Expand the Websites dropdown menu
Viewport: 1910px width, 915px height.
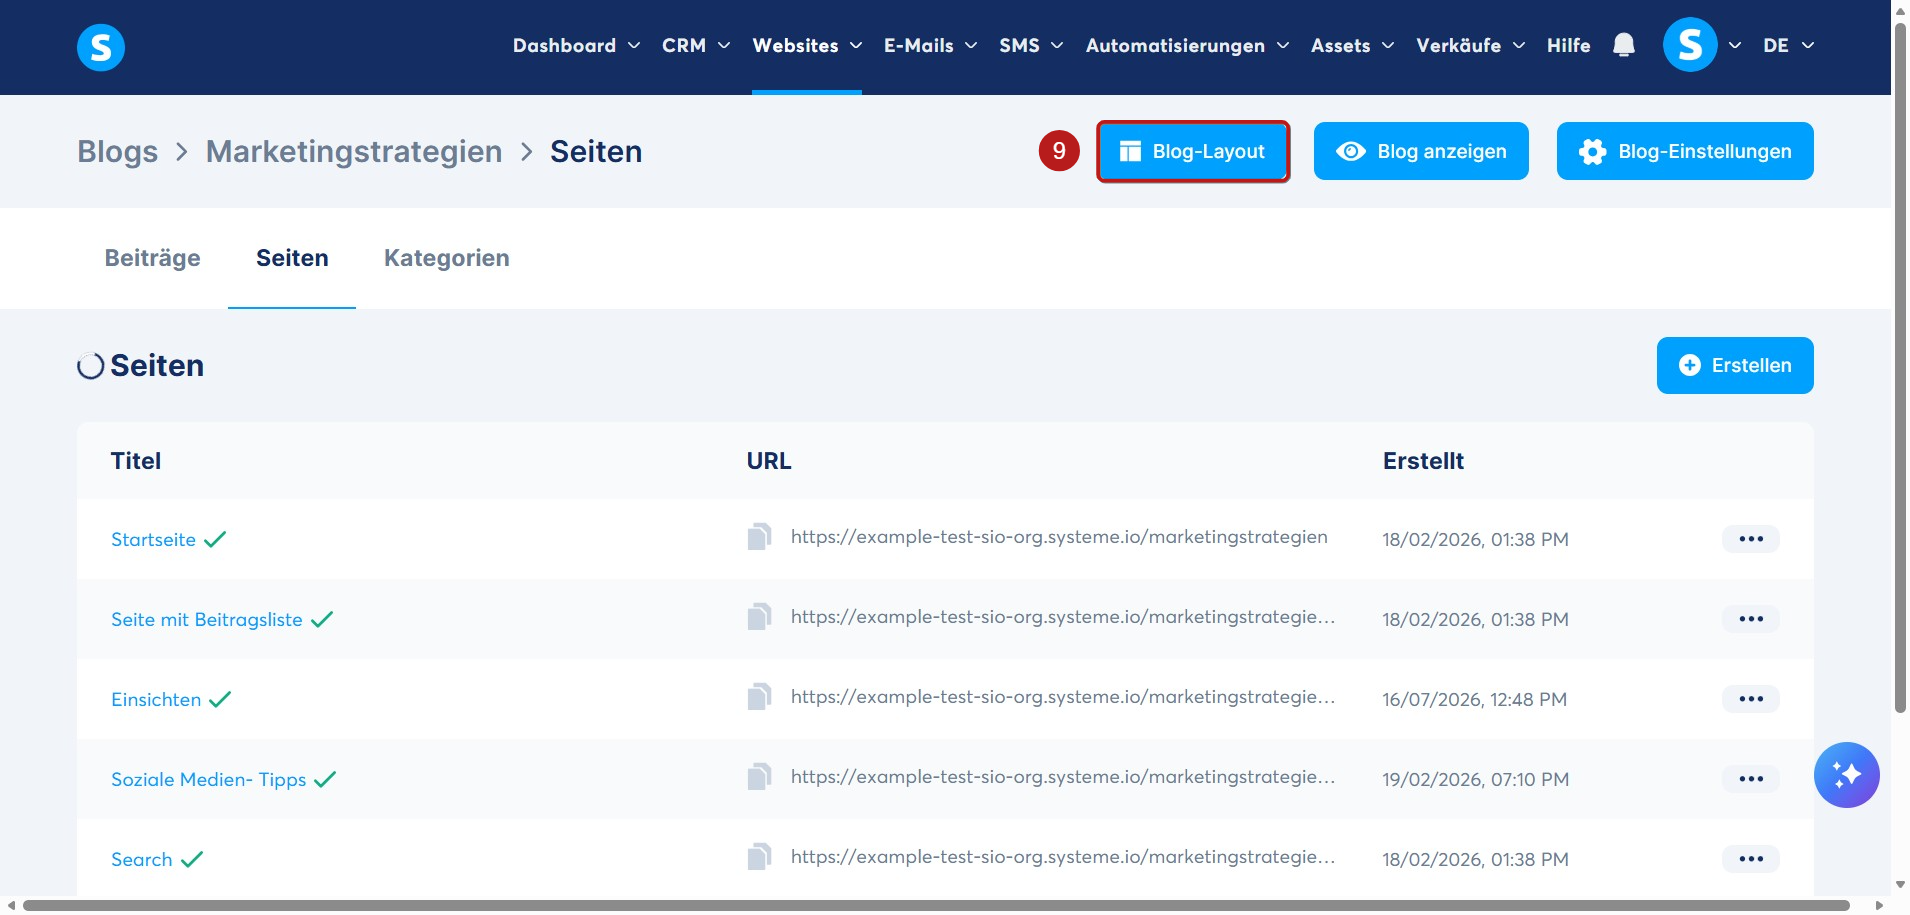tap(807, 46)
